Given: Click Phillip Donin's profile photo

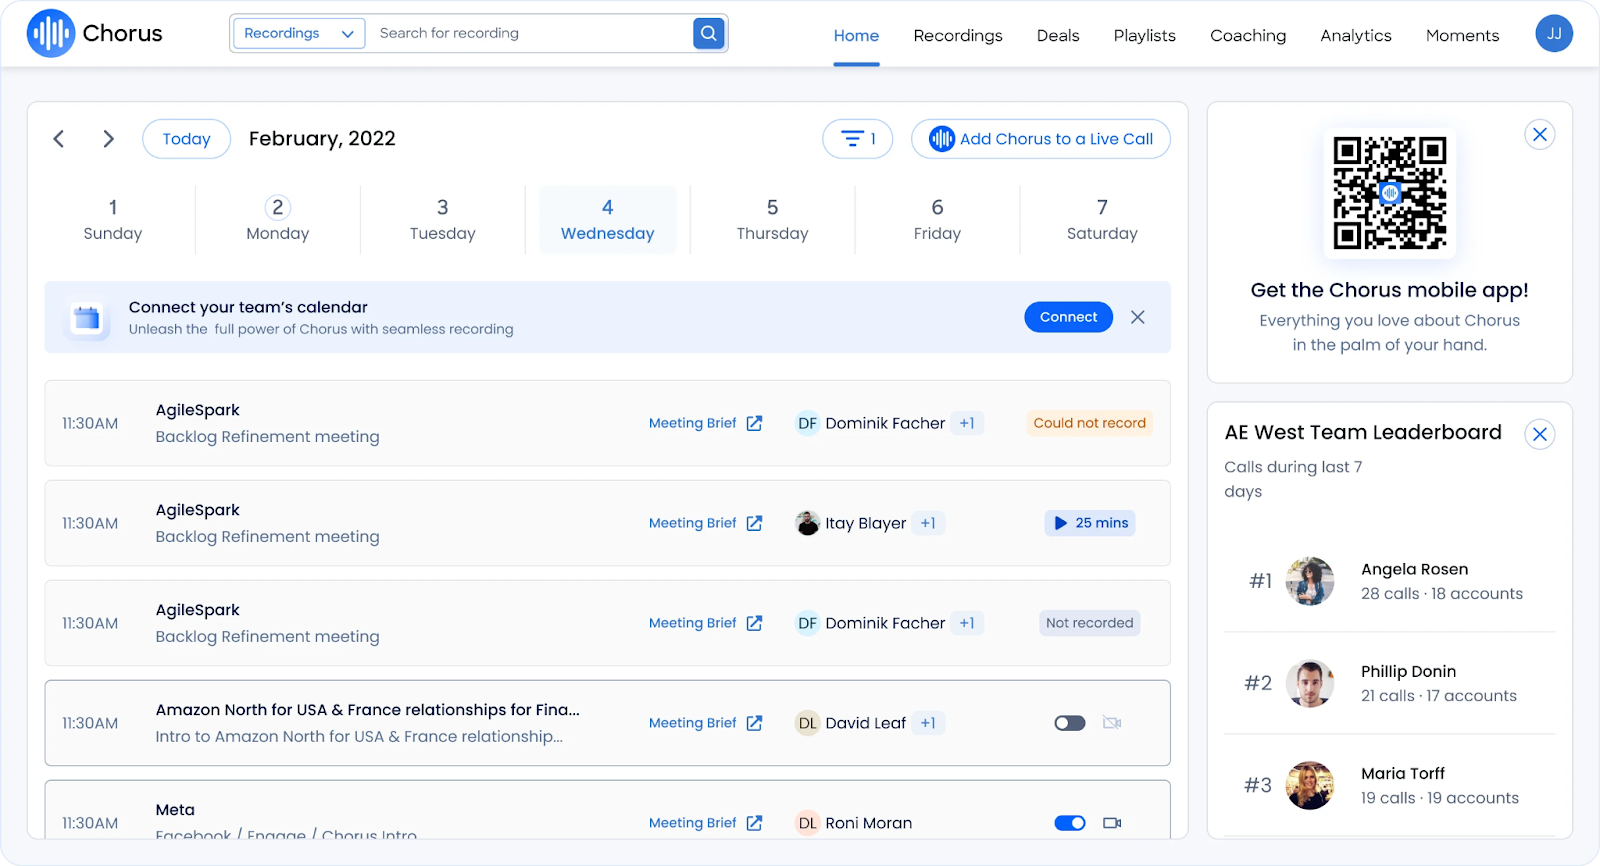Looking at the screenshot, I should pos(1310,683).
